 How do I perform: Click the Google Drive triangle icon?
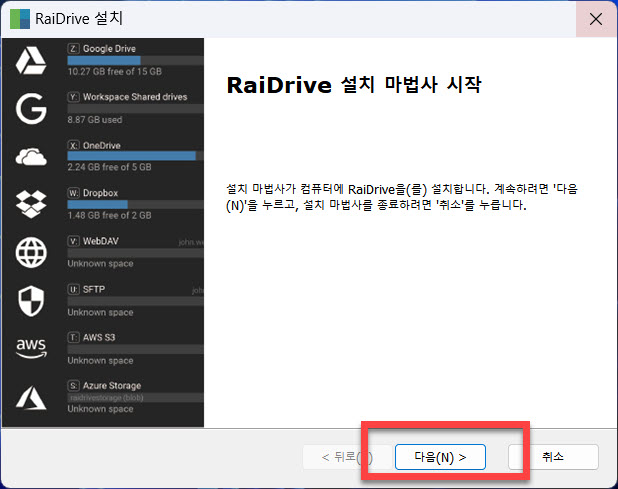[x=31, y=60]
